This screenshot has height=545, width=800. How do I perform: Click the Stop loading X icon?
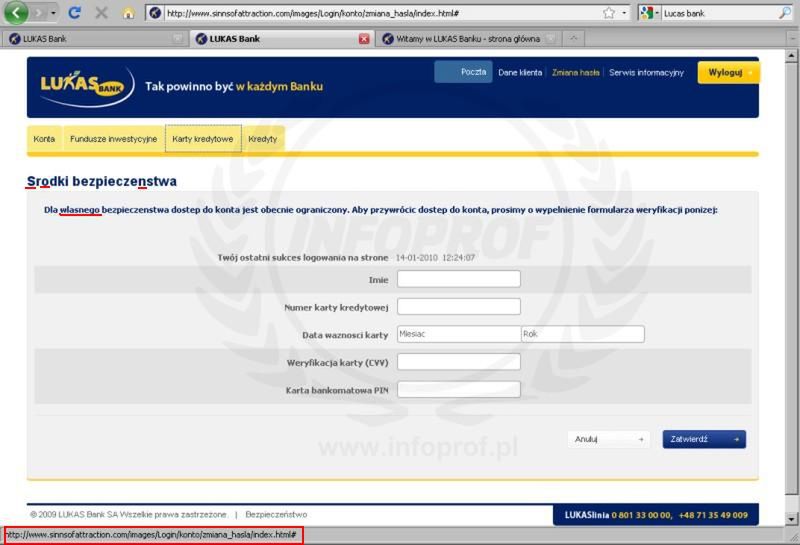(x=102, y=13)
